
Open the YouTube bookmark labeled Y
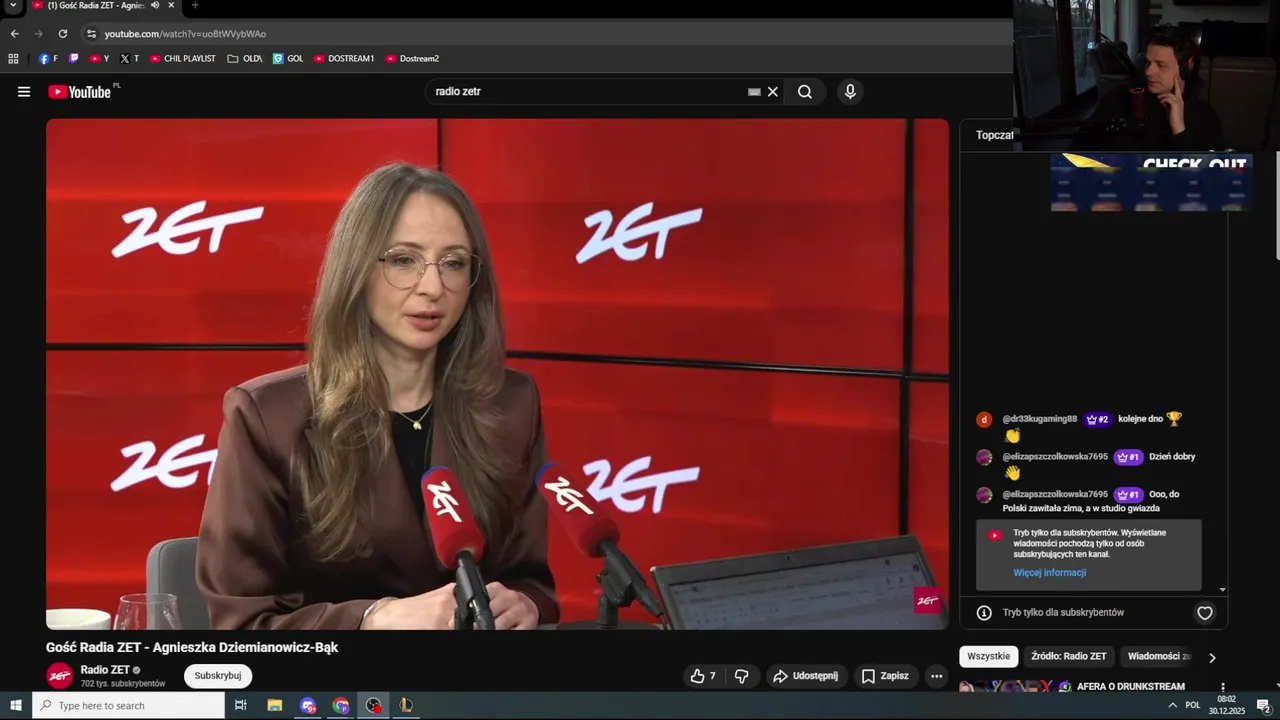[x=99, y=59]
